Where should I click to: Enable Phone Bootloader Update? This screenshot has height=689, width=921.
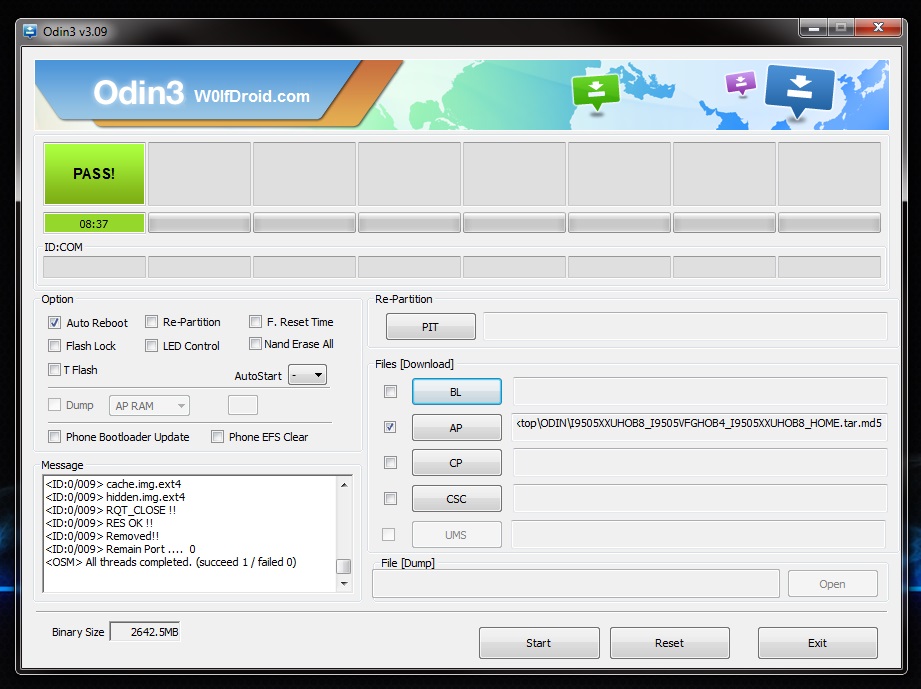[x=55, y=436]
